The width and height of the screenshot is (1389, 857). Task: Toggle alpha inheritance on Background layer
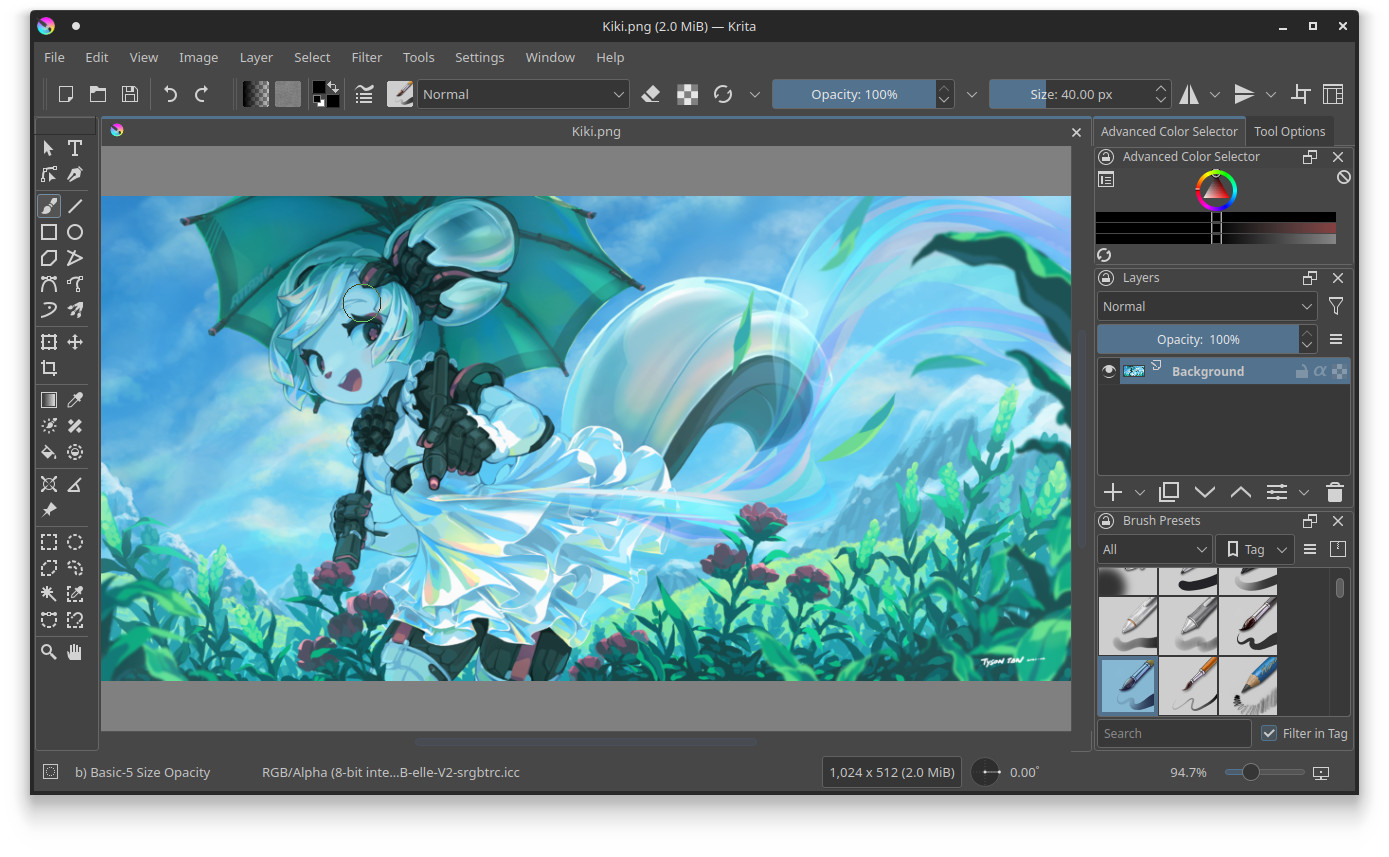pyautogui.click(x=1320, y=371)
